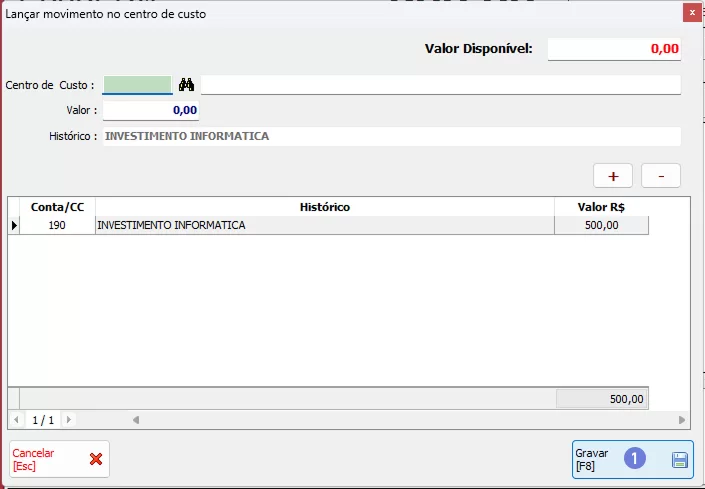
Task: Go to the previous record in pager
Action: pos(17,420)
